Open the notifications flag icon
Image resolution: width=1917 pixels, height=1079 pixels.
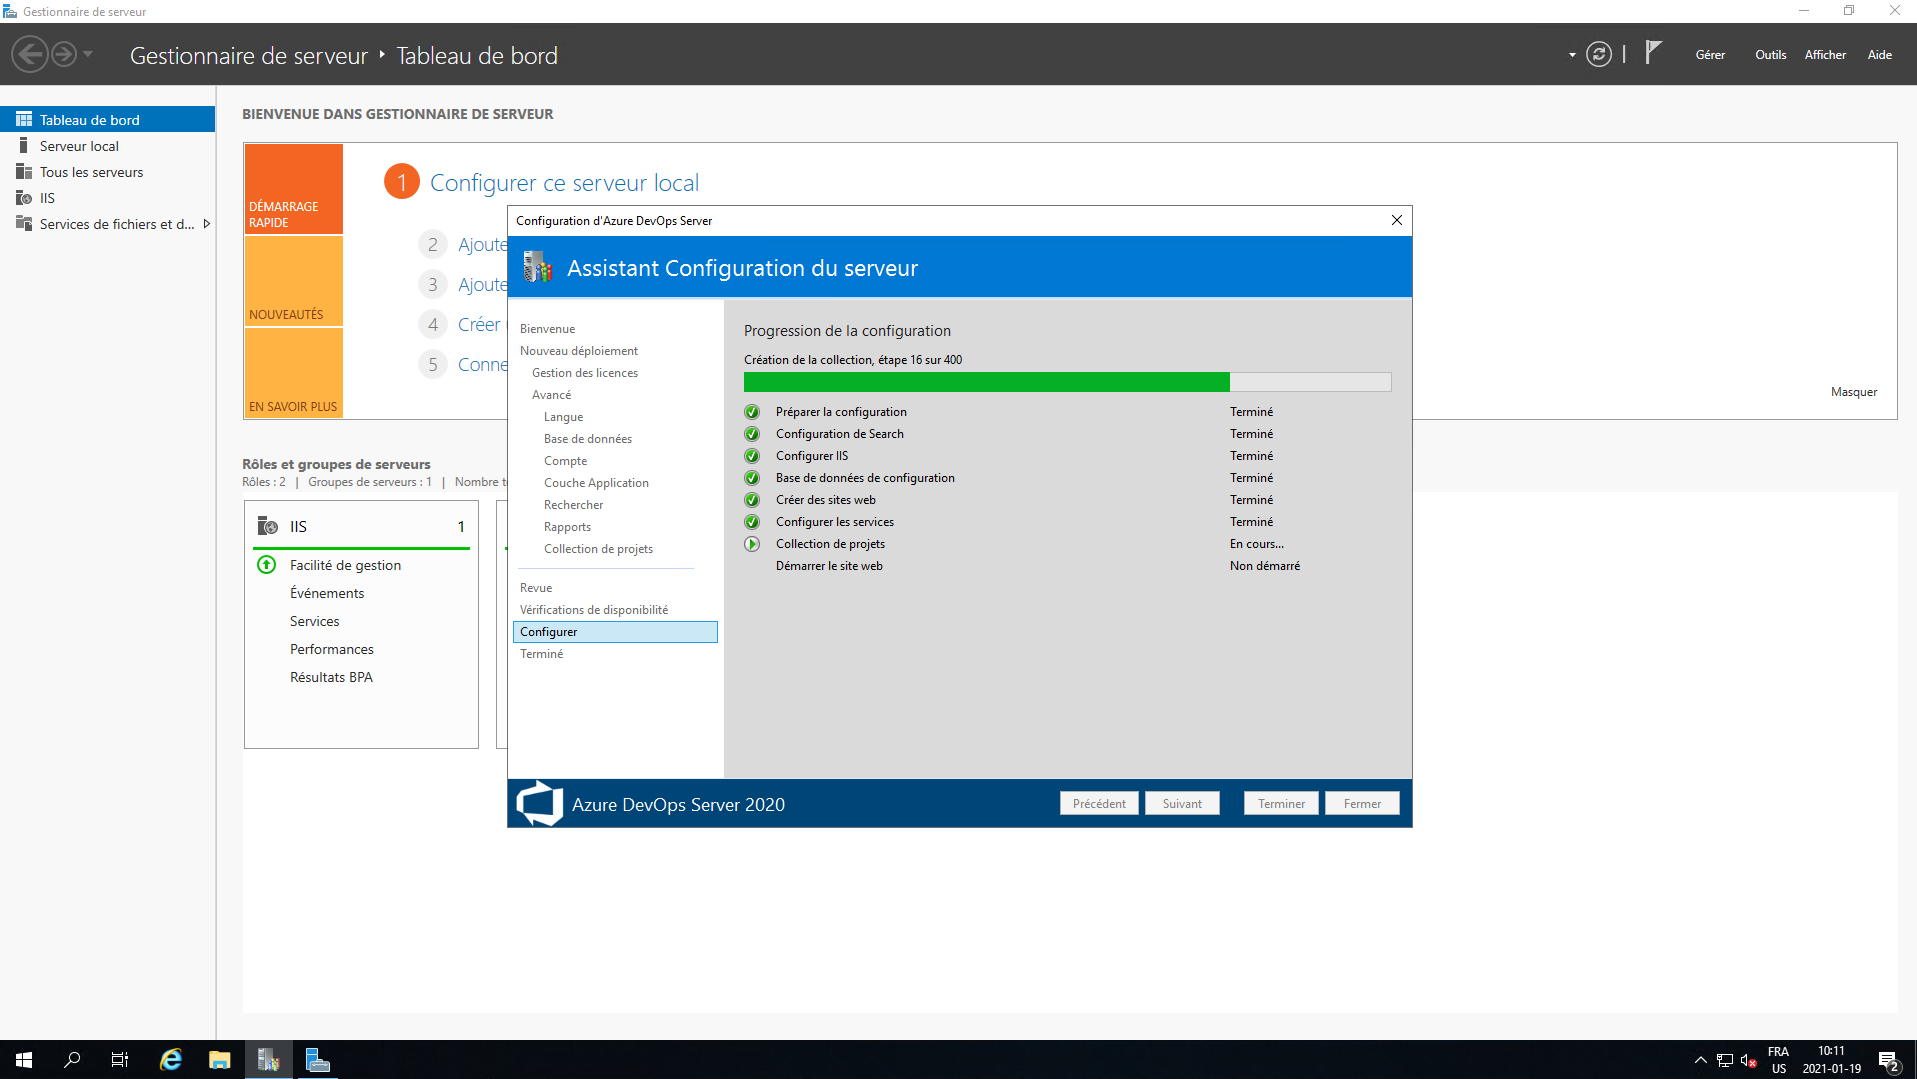1653,53
